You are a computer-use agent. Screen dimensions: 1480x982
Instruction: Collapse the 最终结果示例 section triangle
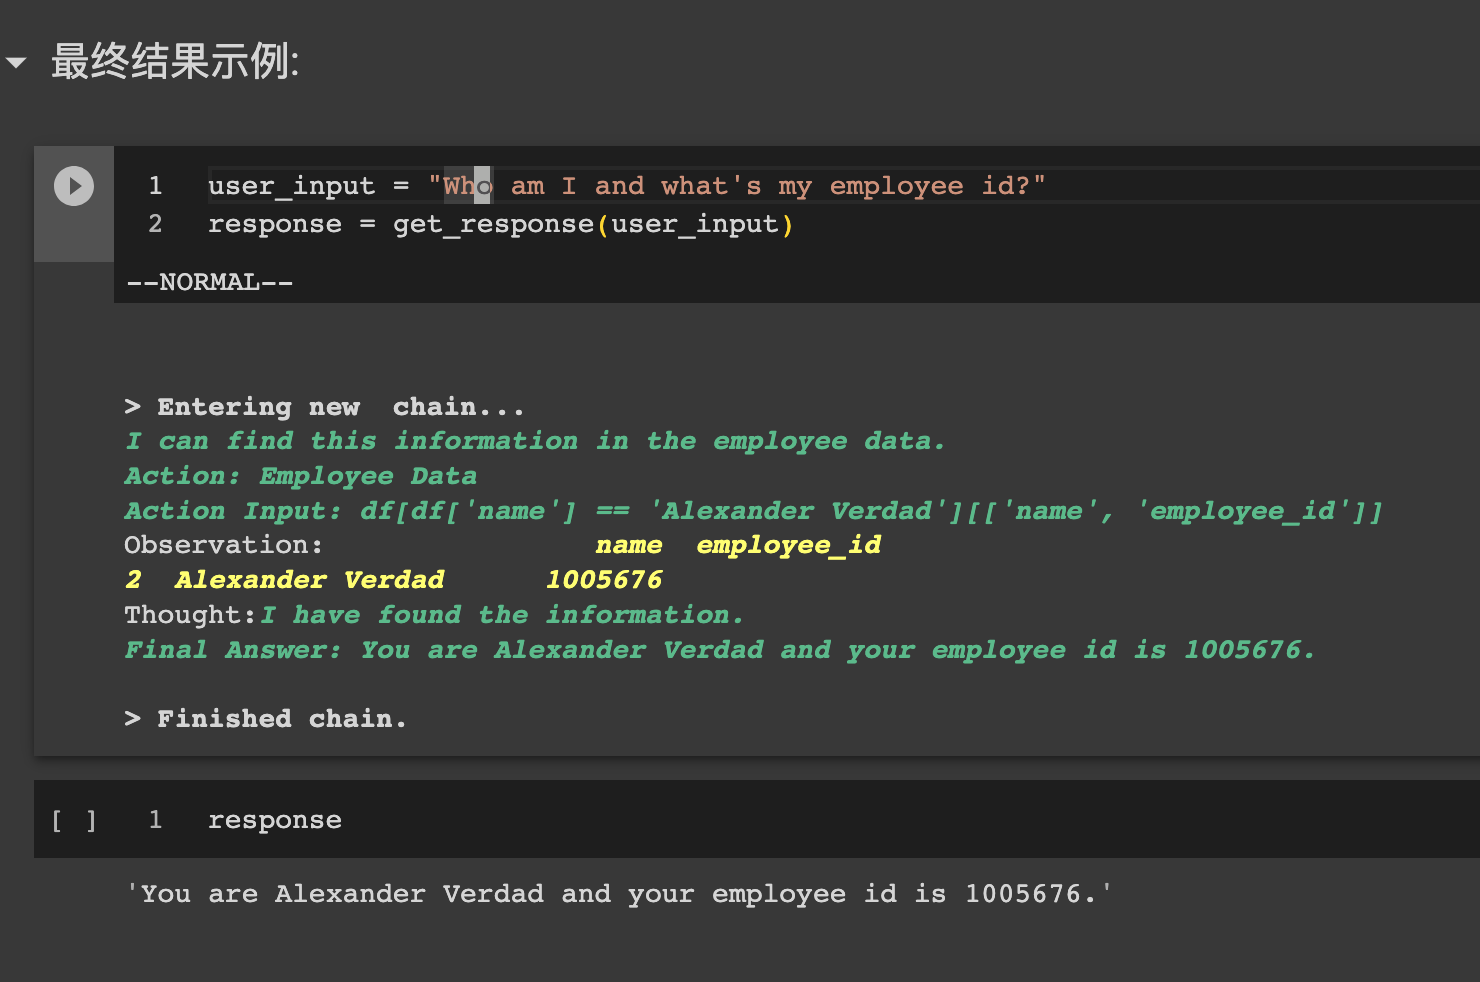coord(16,62)
